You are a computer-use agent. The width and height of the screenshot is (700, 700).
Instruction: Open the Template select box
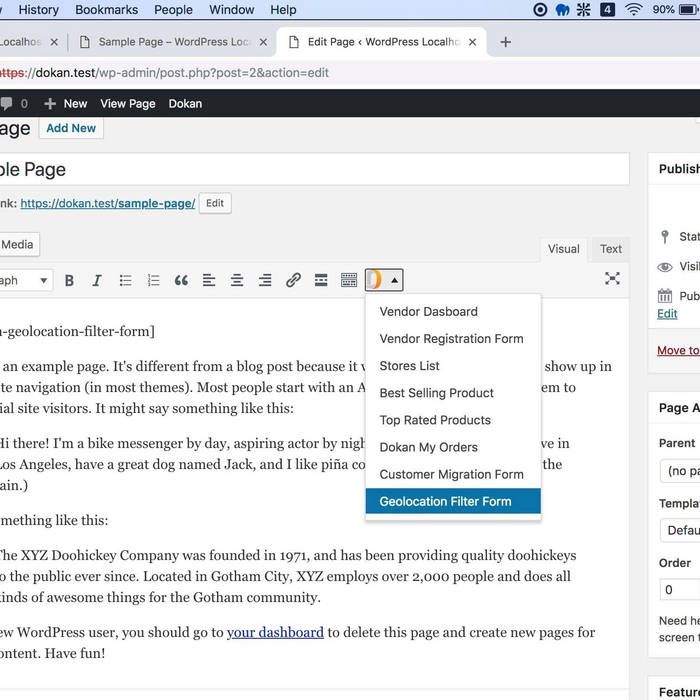[x=680, y=530]
